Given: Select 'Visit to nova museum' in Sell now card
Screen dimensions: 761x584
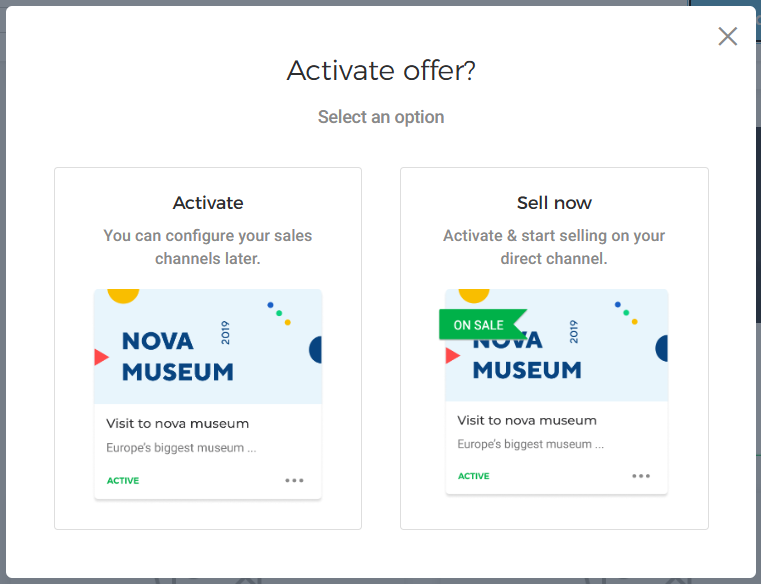Looking at the screenshot, I should click(x=527, y=421).
